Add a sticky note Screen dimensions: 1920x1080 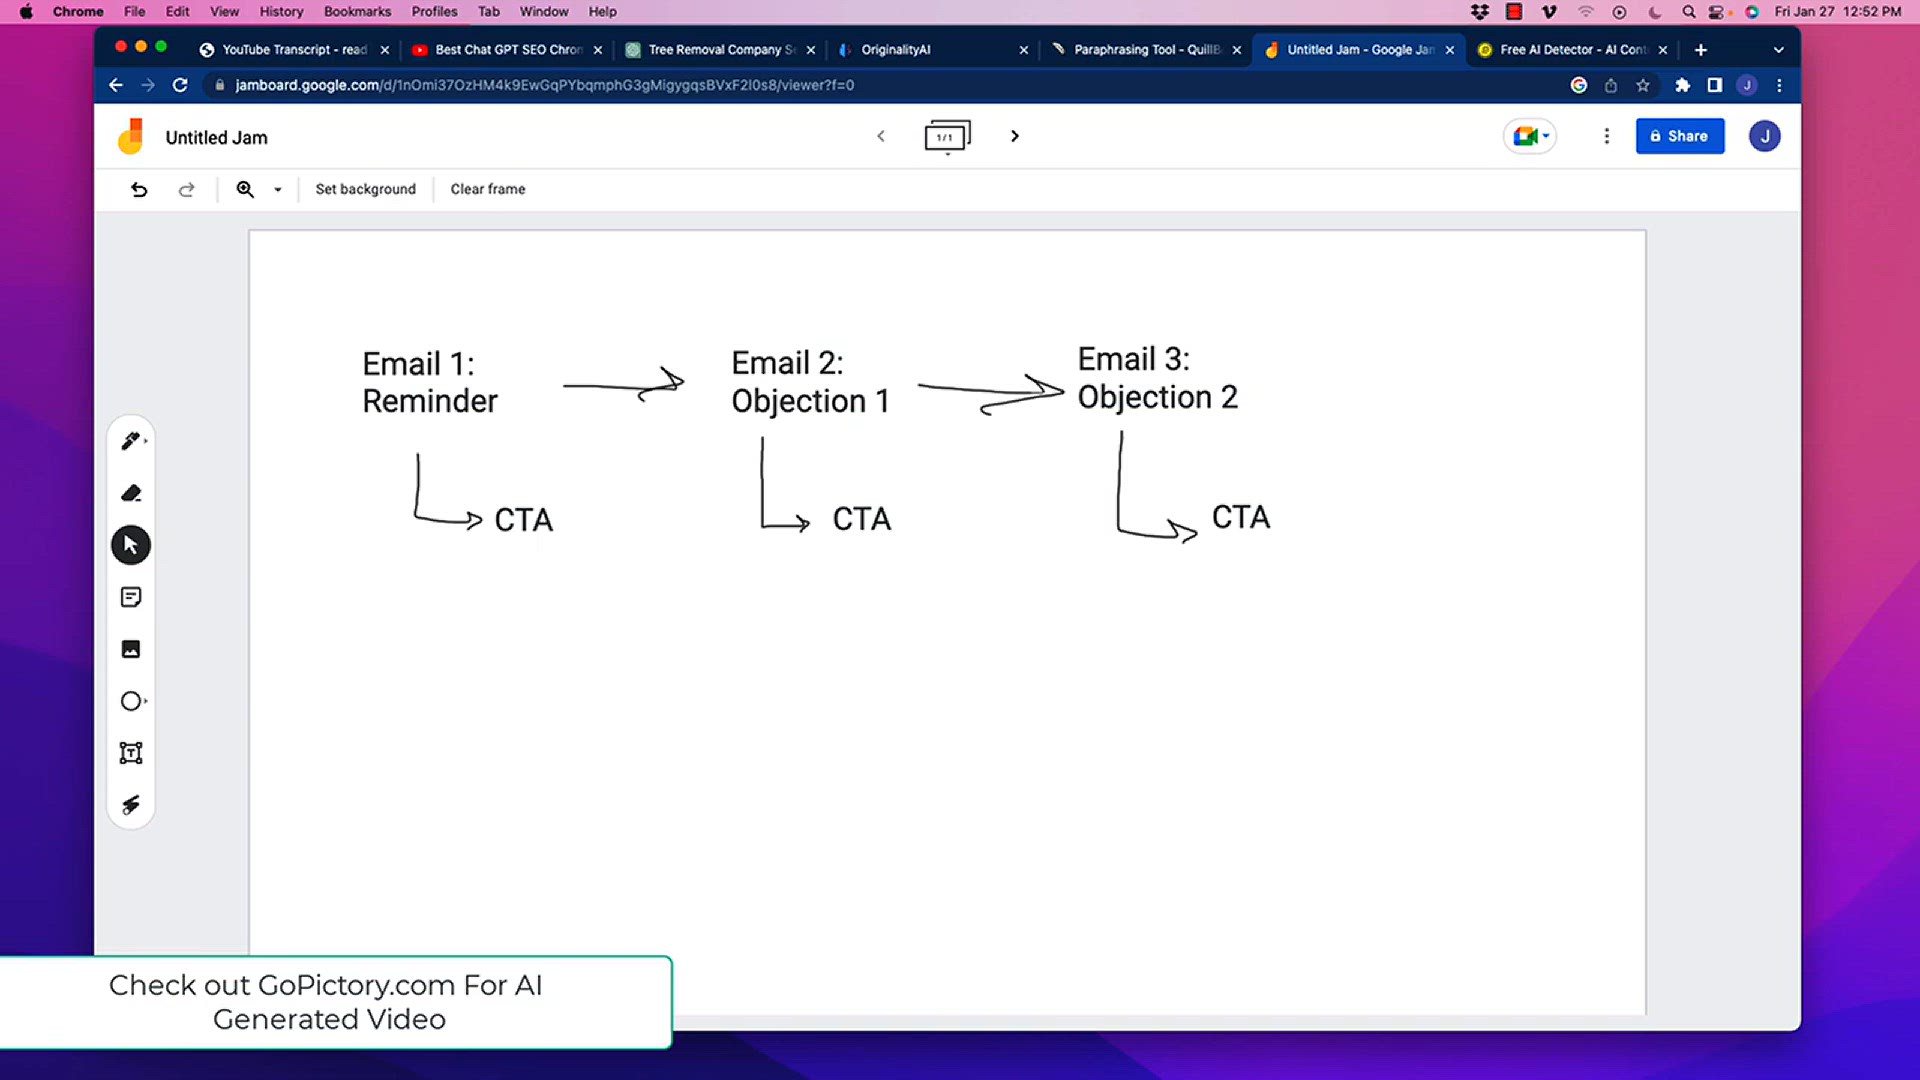[x=130, y=597]
